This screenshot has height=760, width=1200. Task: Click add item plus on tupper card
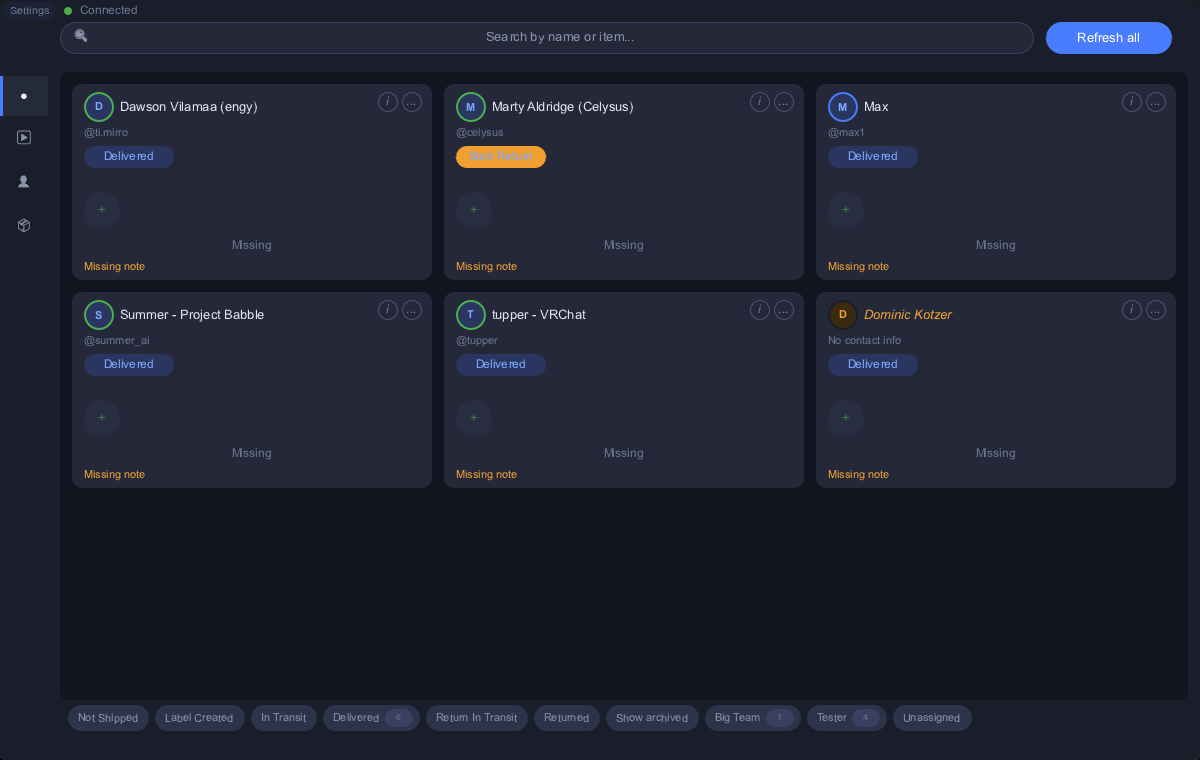(x=474, y=418)
